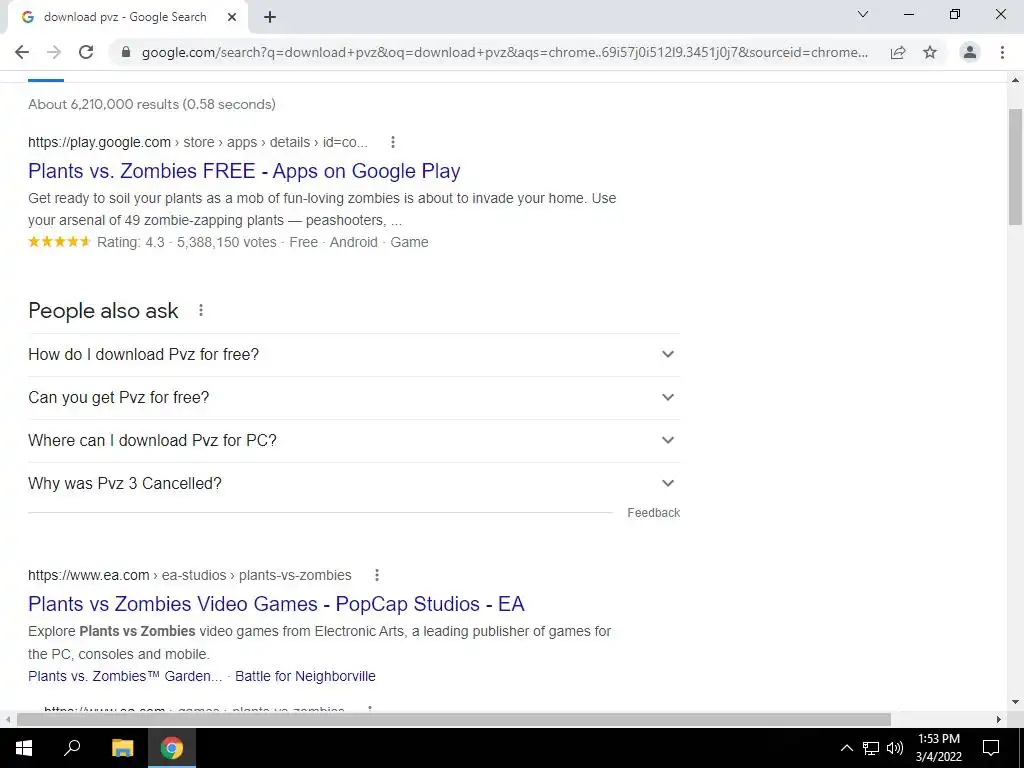The height and width of the screenshot is (768, 1024).
Task: Open the Chrome profile avatar
Action: (970, 52)
